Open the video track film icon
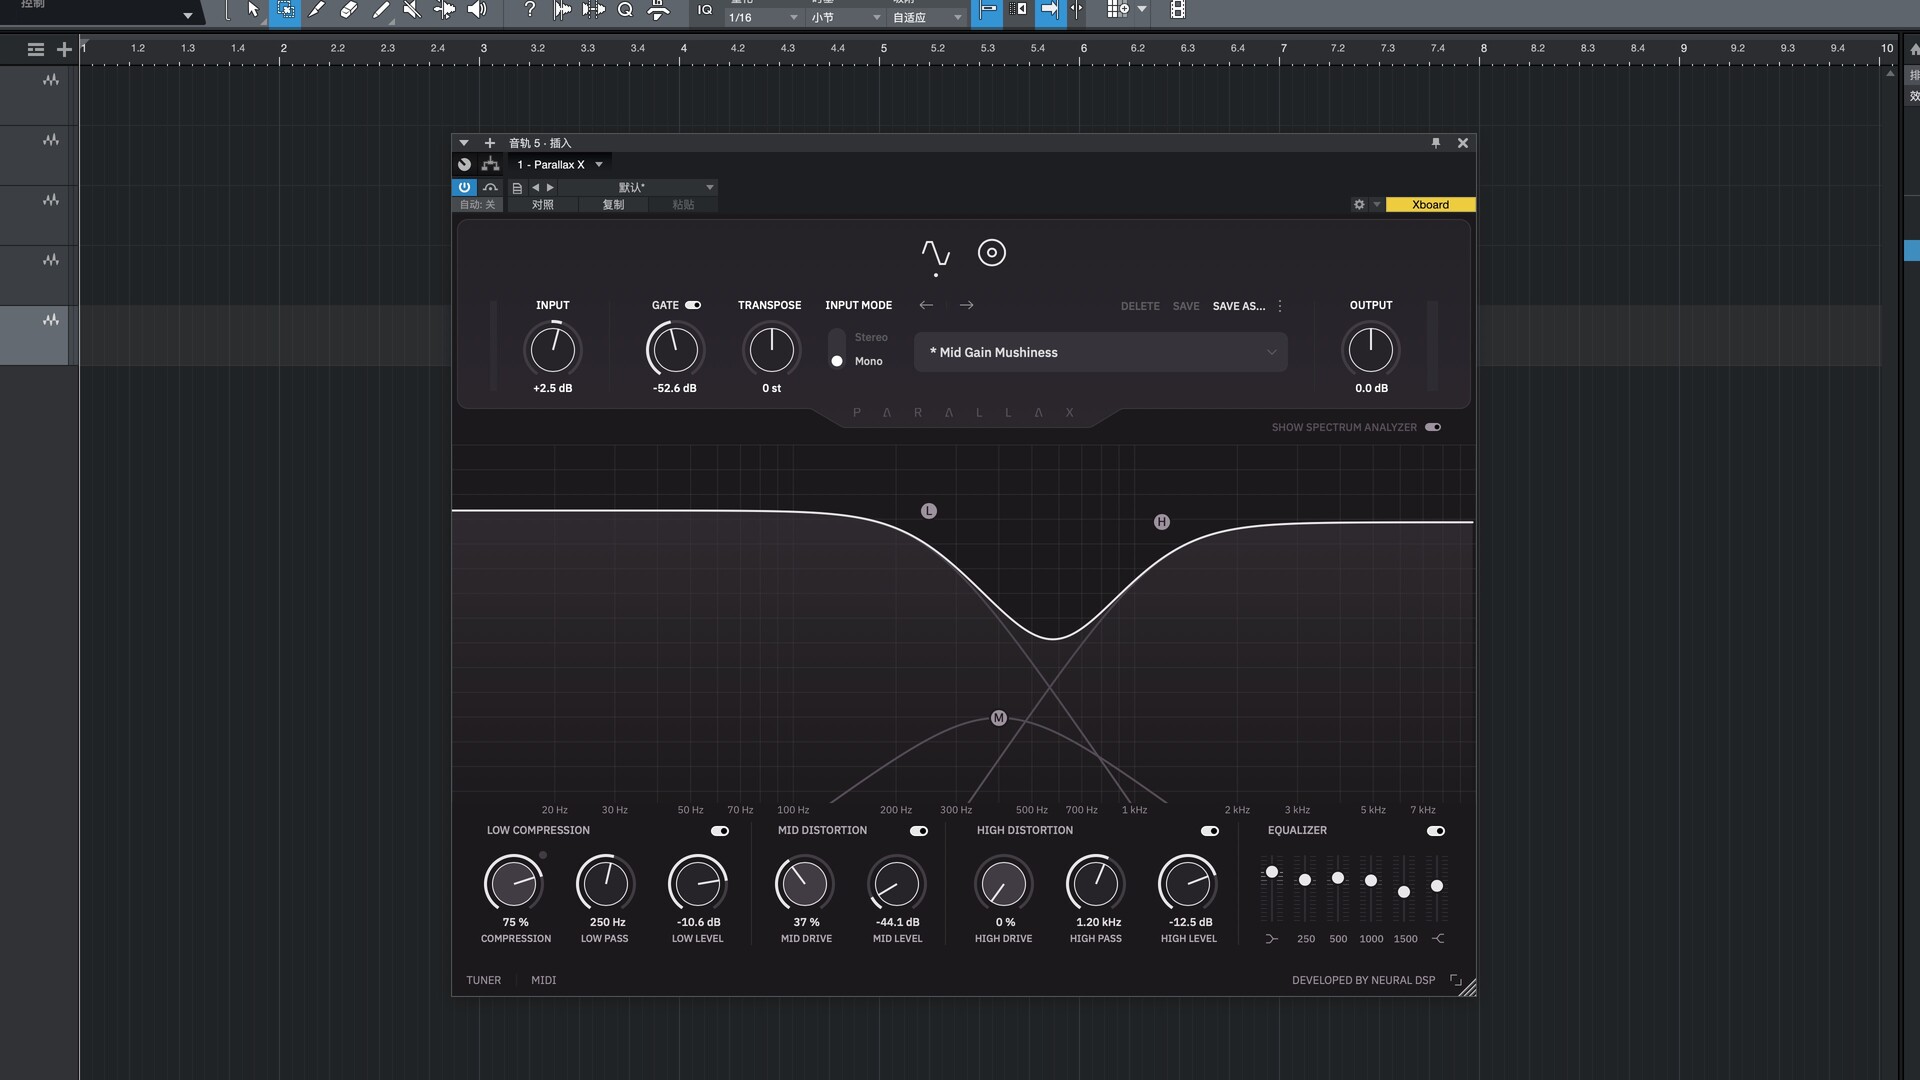The width and height of the screenshot is (1920, 1080). coord(1178,10)
